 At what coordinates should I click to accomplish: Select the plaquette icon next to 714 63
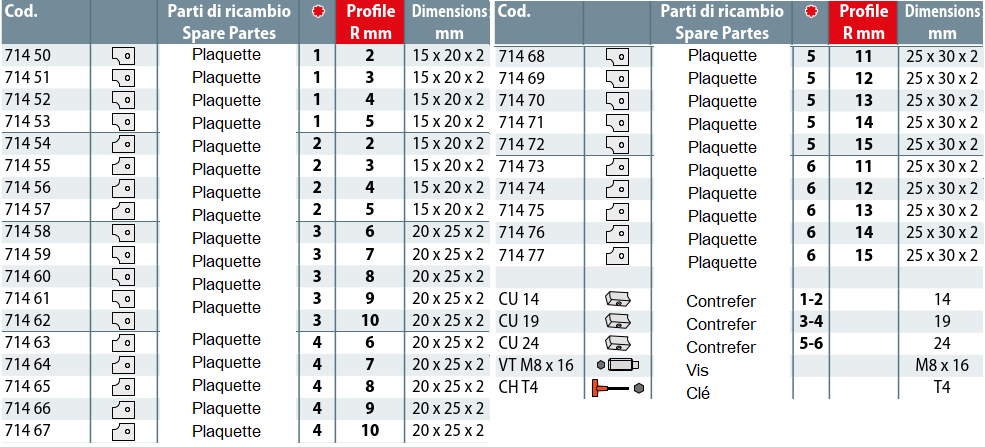tap(124, 342)
